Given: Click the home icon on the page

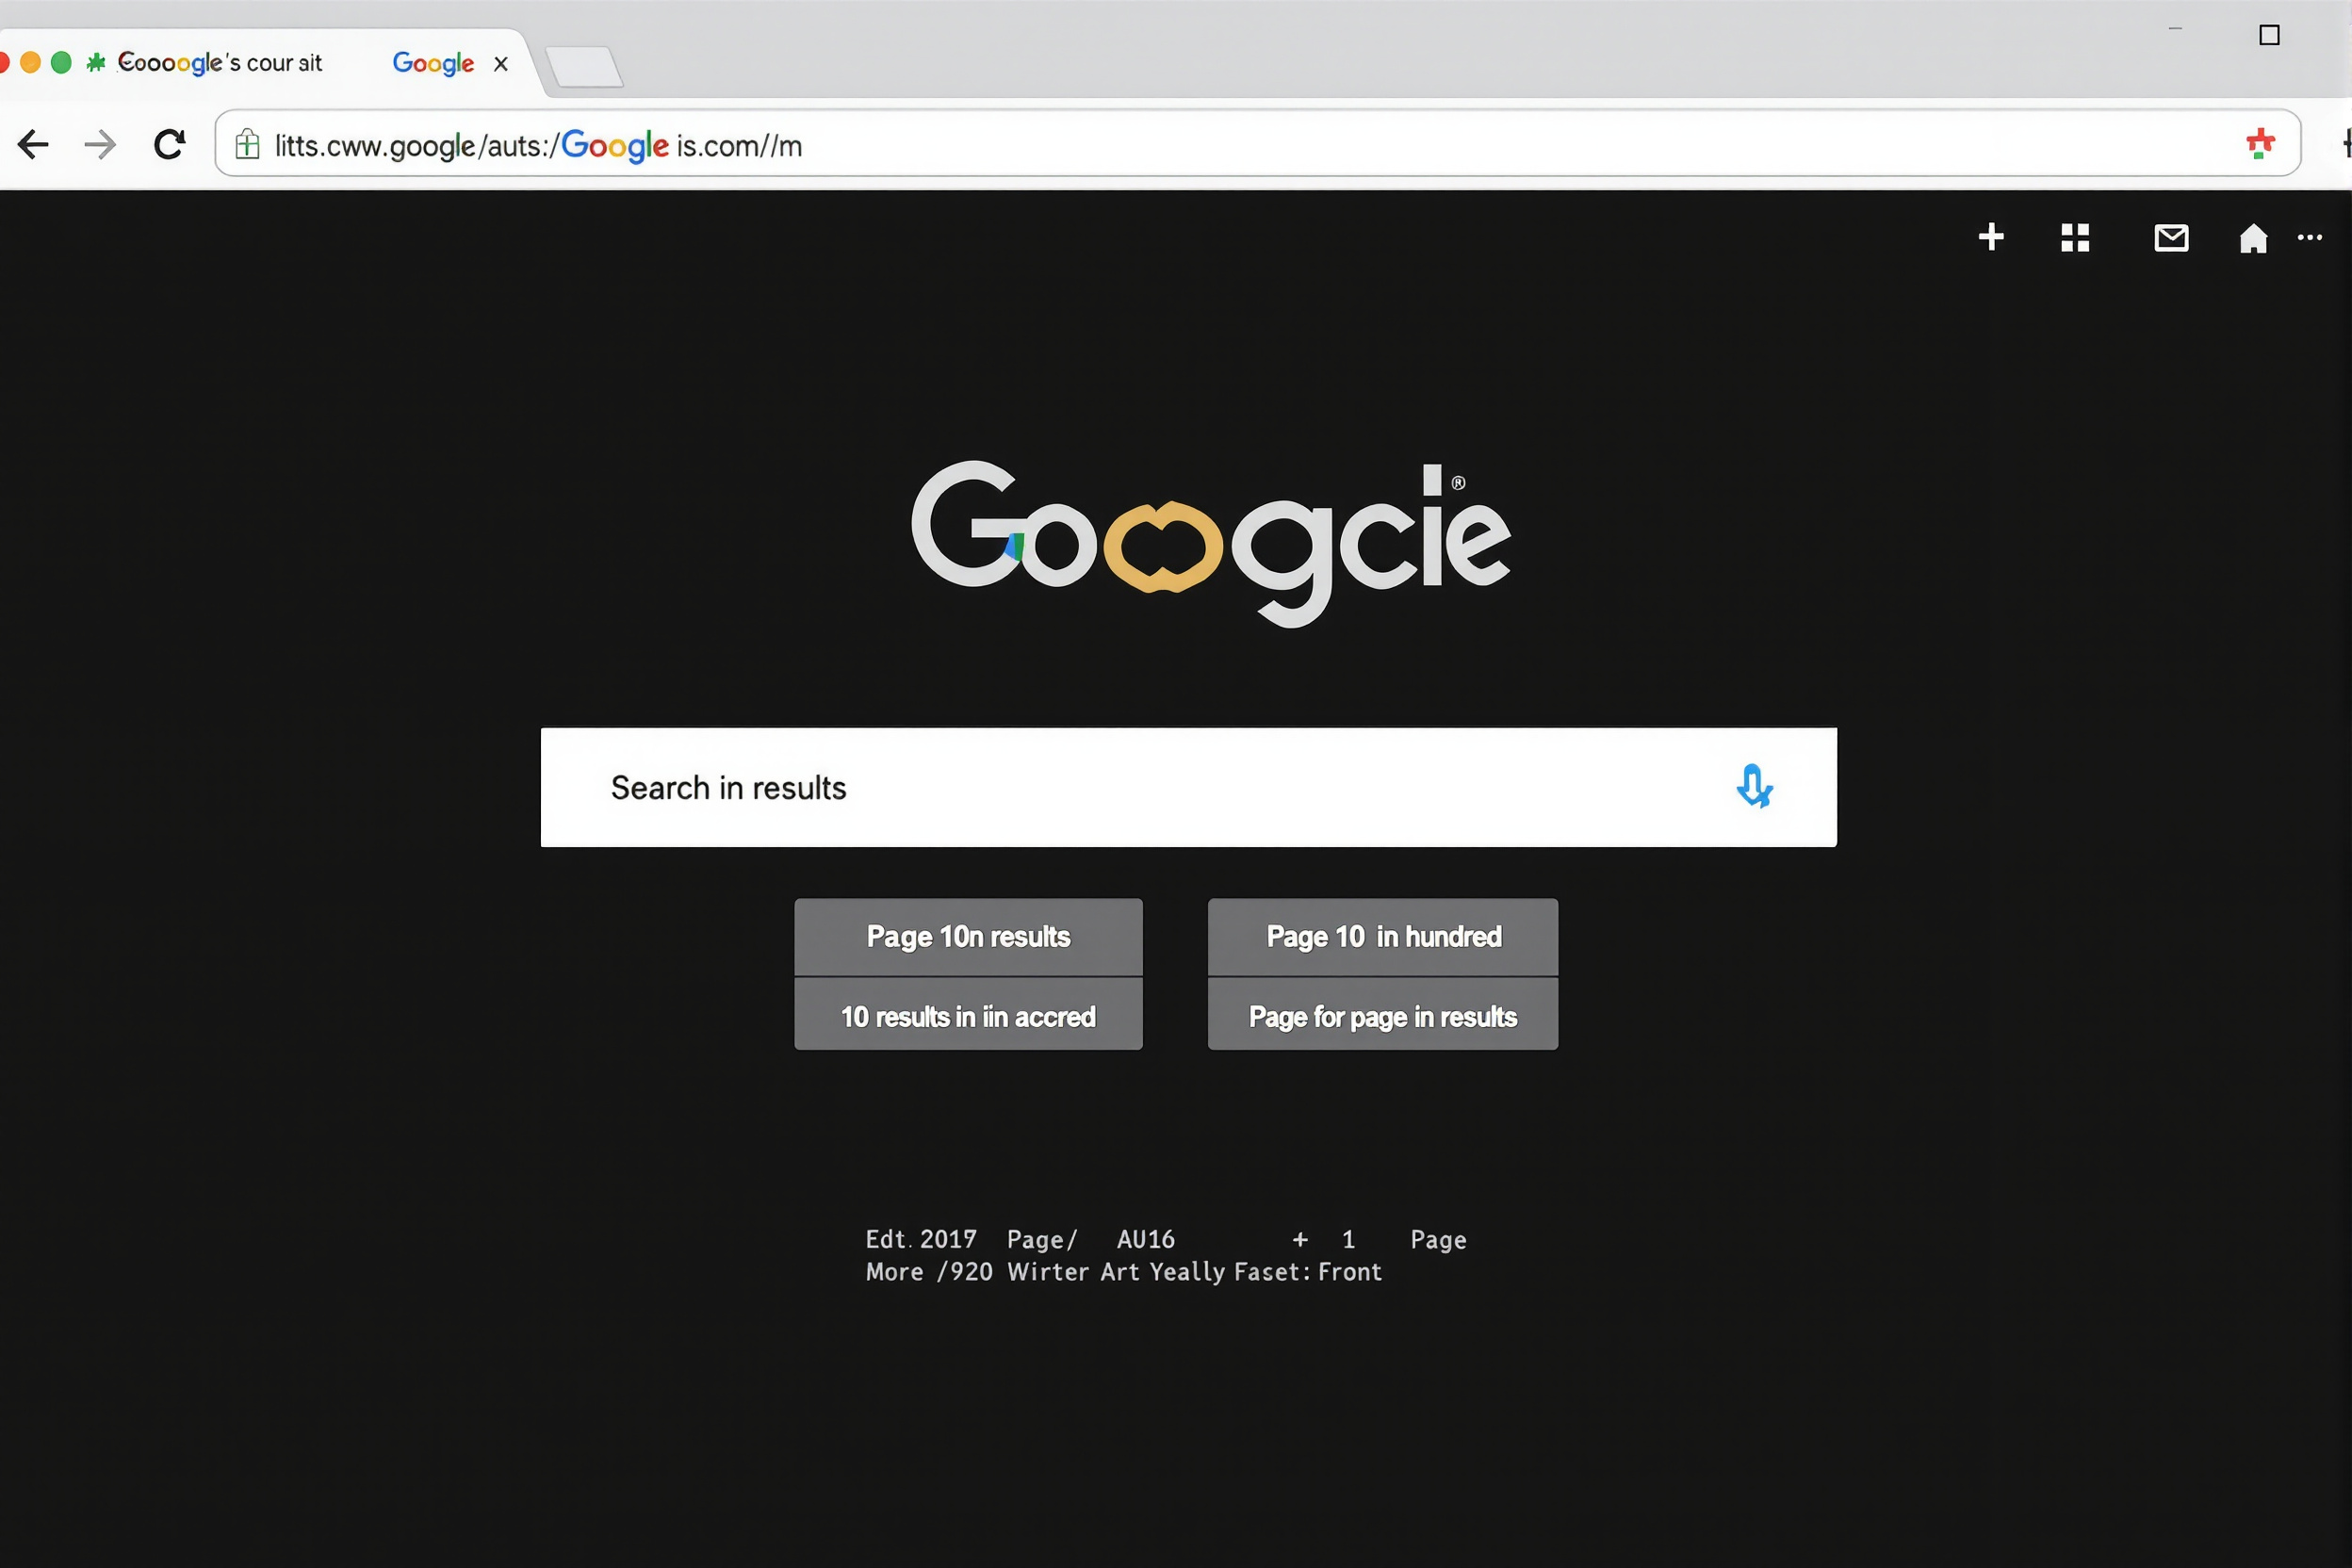Looking at the screenshot, I should coord(2253,238).
